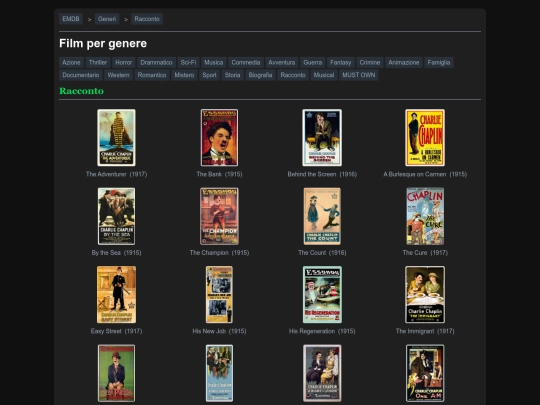Screen dimensions: 540x405
Task: Click the Racconto breadcrumb
Action: click(147, 19)
